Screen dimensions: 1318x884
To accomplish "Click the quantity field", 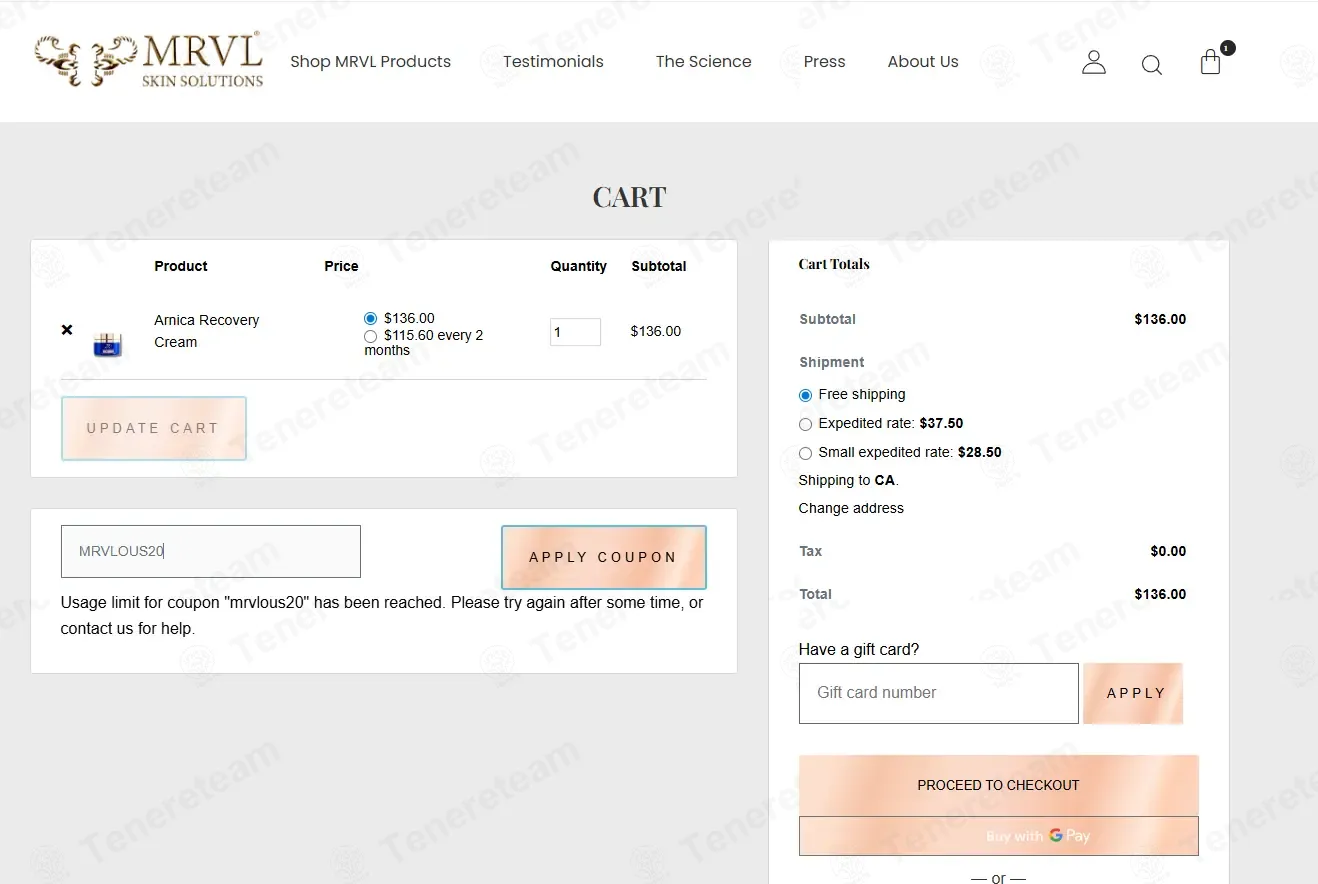I will pyautogui.click(x=575, y=332).
